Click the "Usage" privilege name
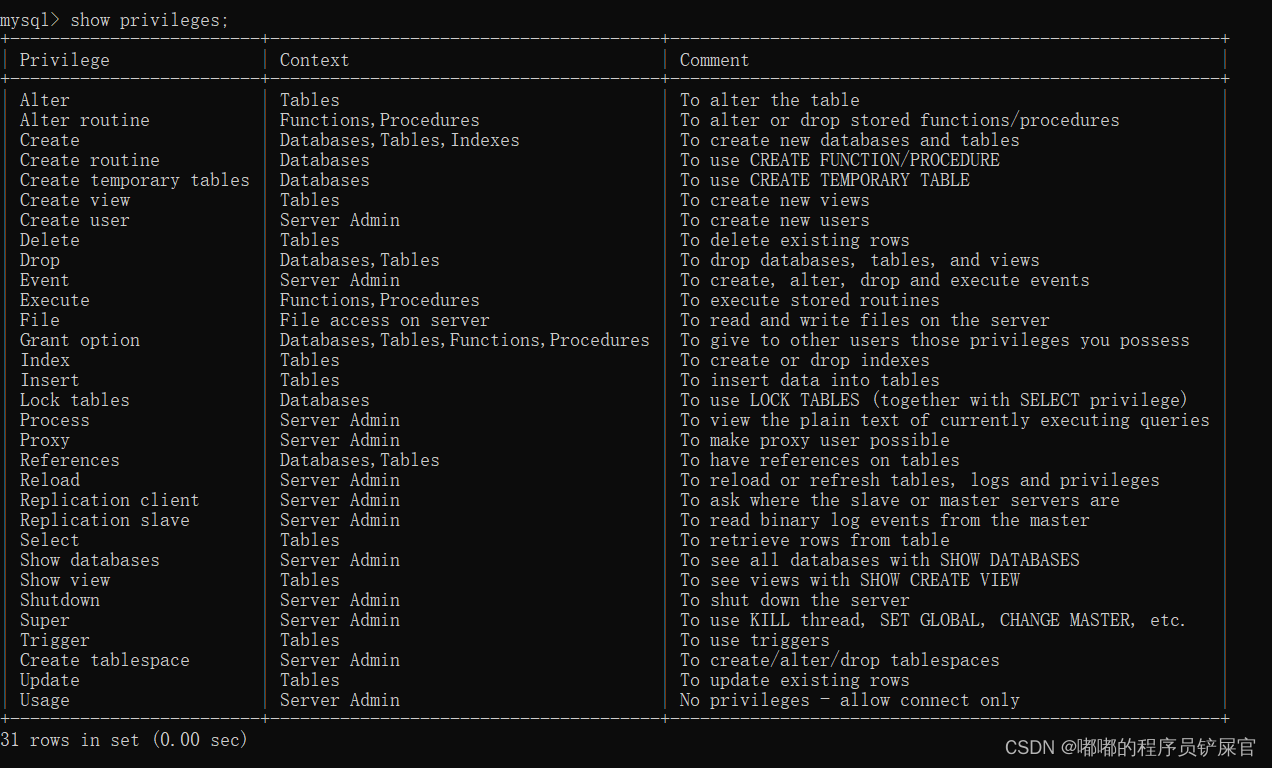Viewport: 1272px width, 768px height. pyautogui.click(x=45, y=700)
